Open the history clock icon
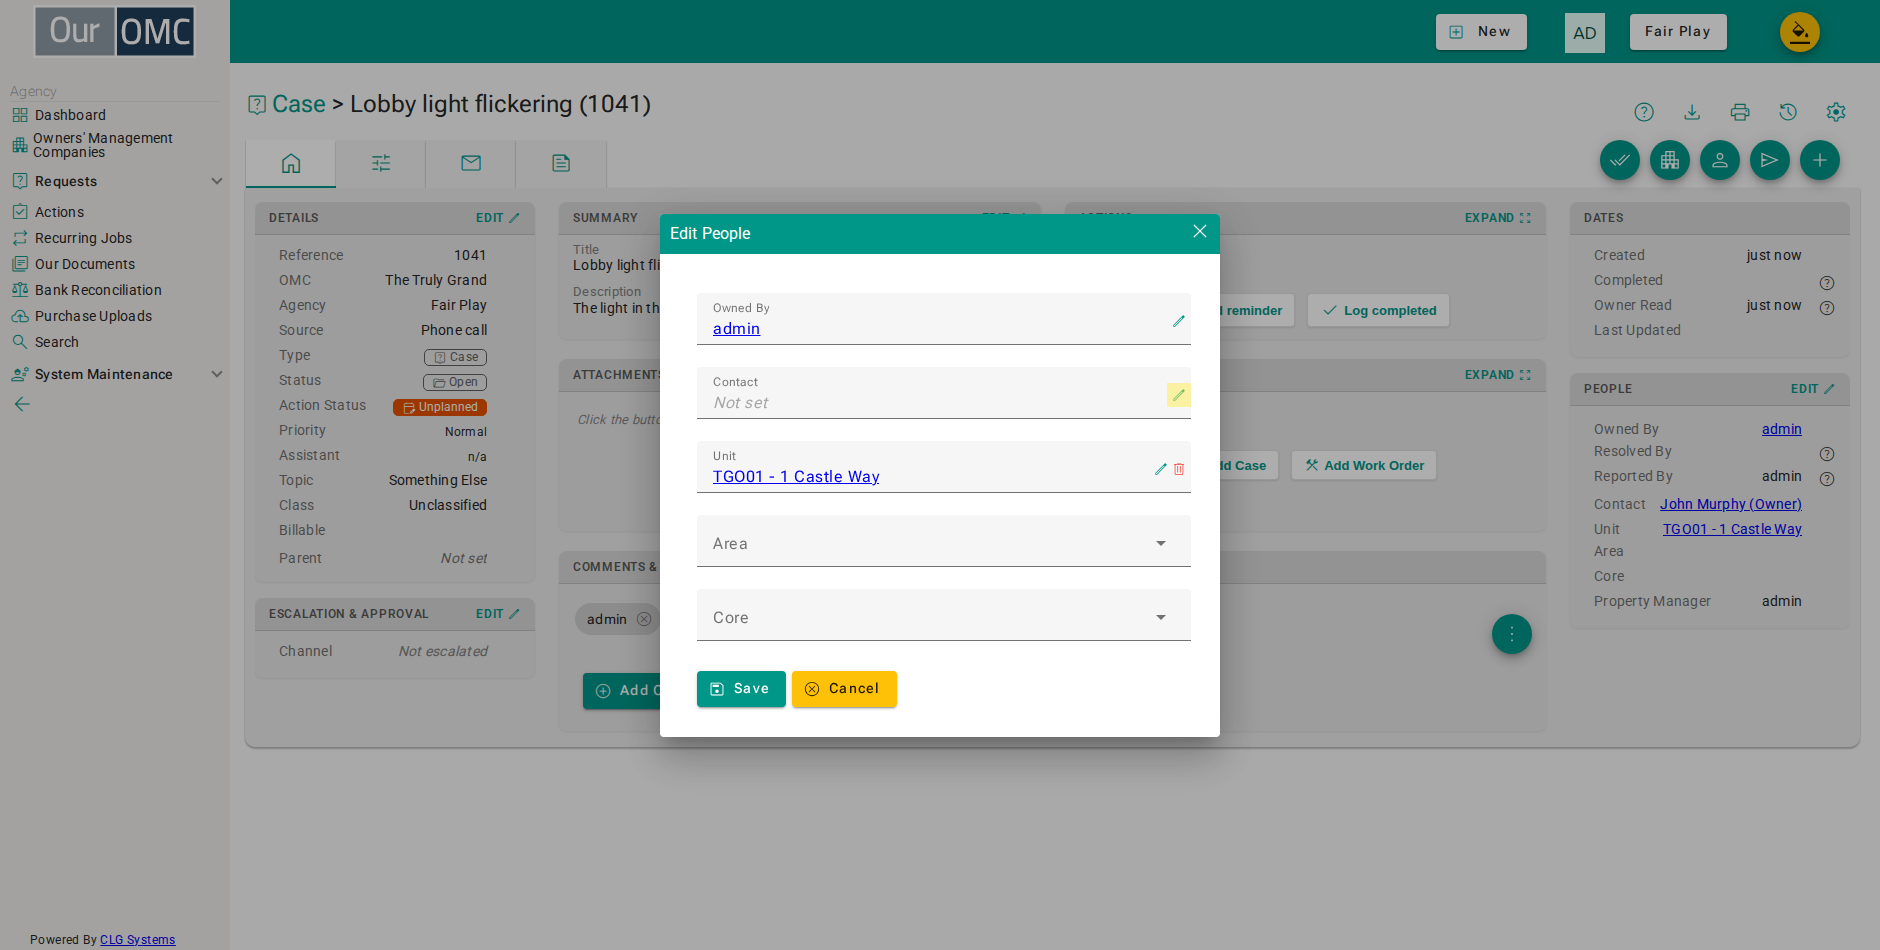Image resolution: width=1880 pixels, height=950 pixels. 1788,112
